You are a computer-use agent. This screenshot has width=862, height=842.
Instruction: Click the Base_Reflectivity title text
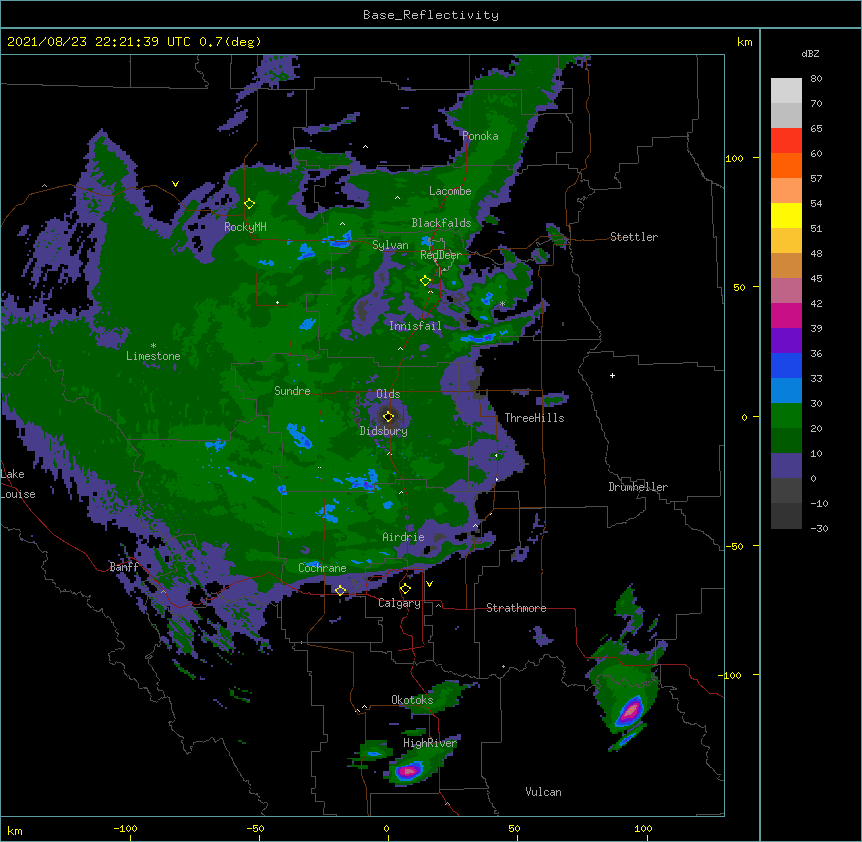(431, 15)
